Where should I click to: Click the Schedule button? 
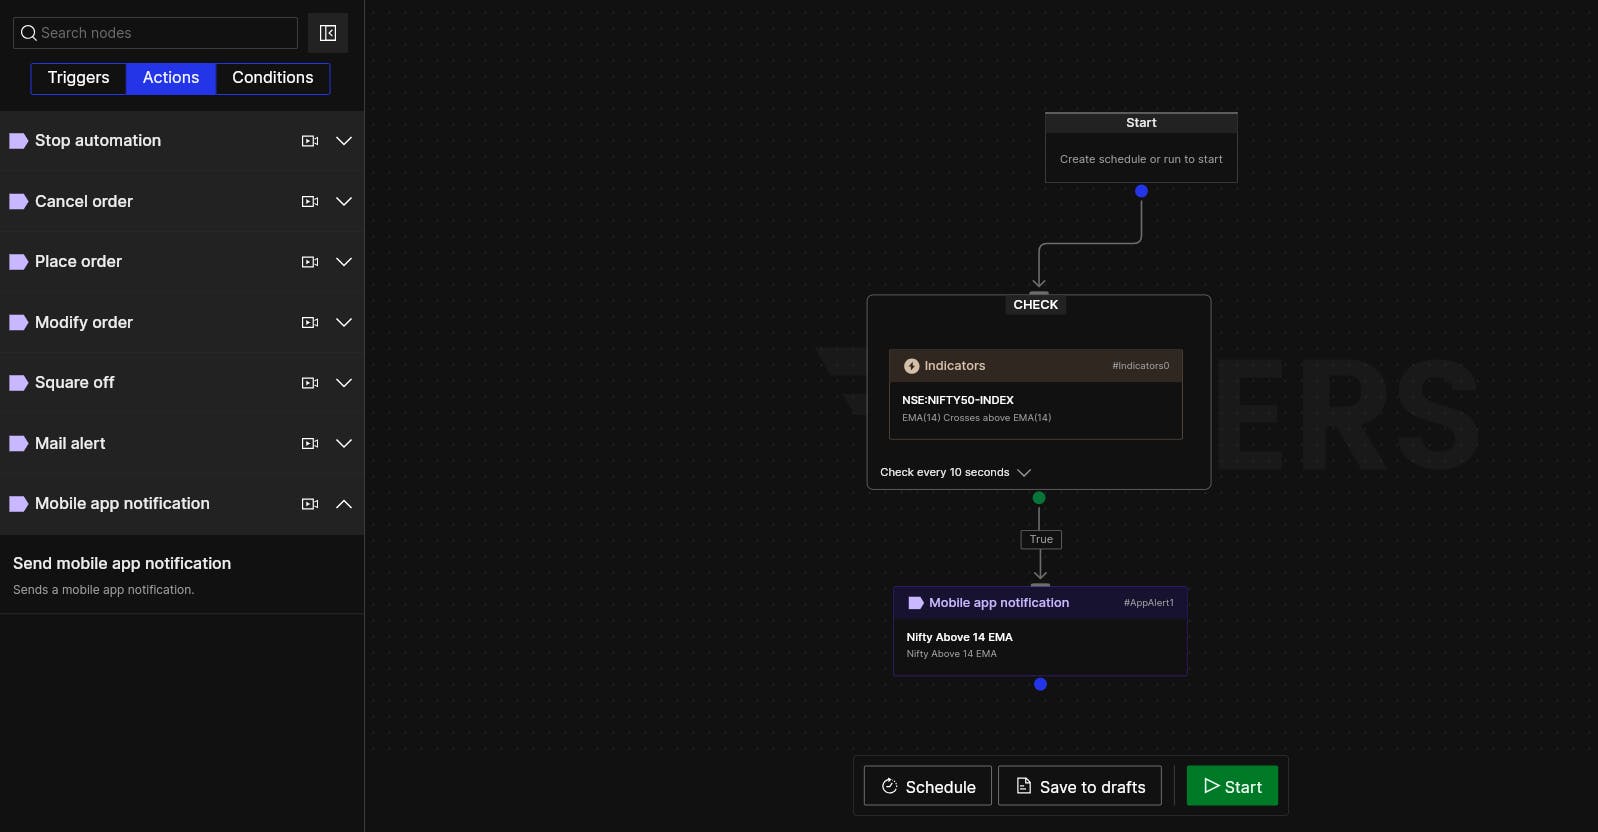(928, 786)
